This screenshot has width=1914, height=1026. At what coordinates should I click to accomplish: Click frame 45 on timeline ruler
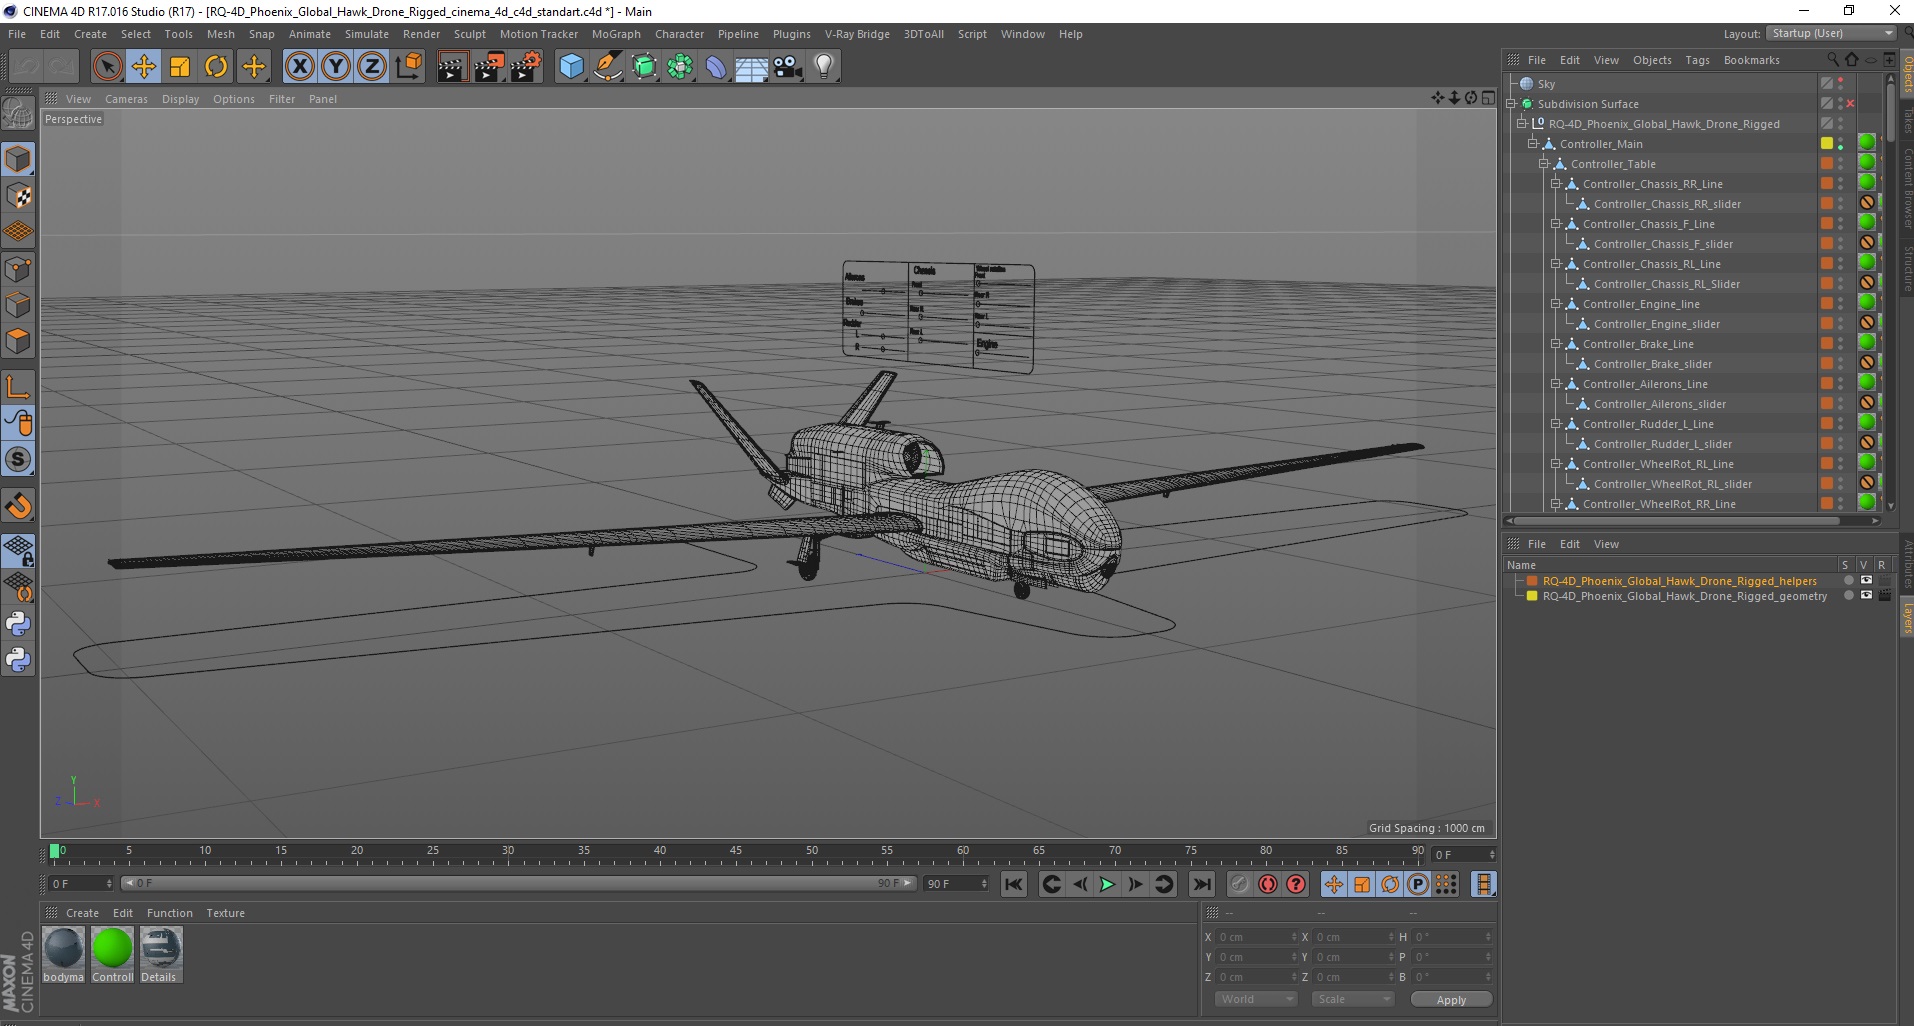735,853
